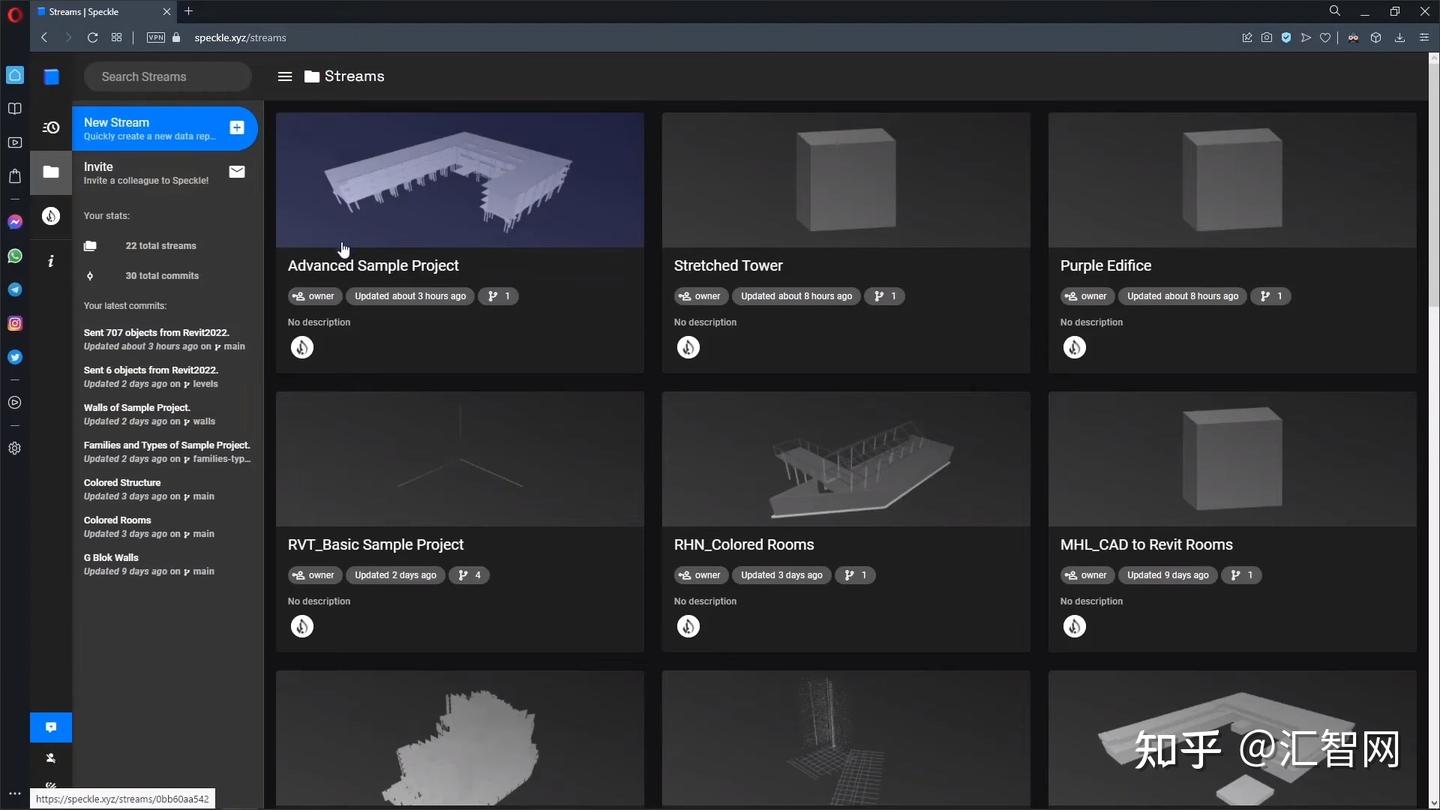The height and width of the screenshot is (810, 1440).
Task: Click the Stretched Tower cube thumbnail
Action: click(x=846, y=180)
